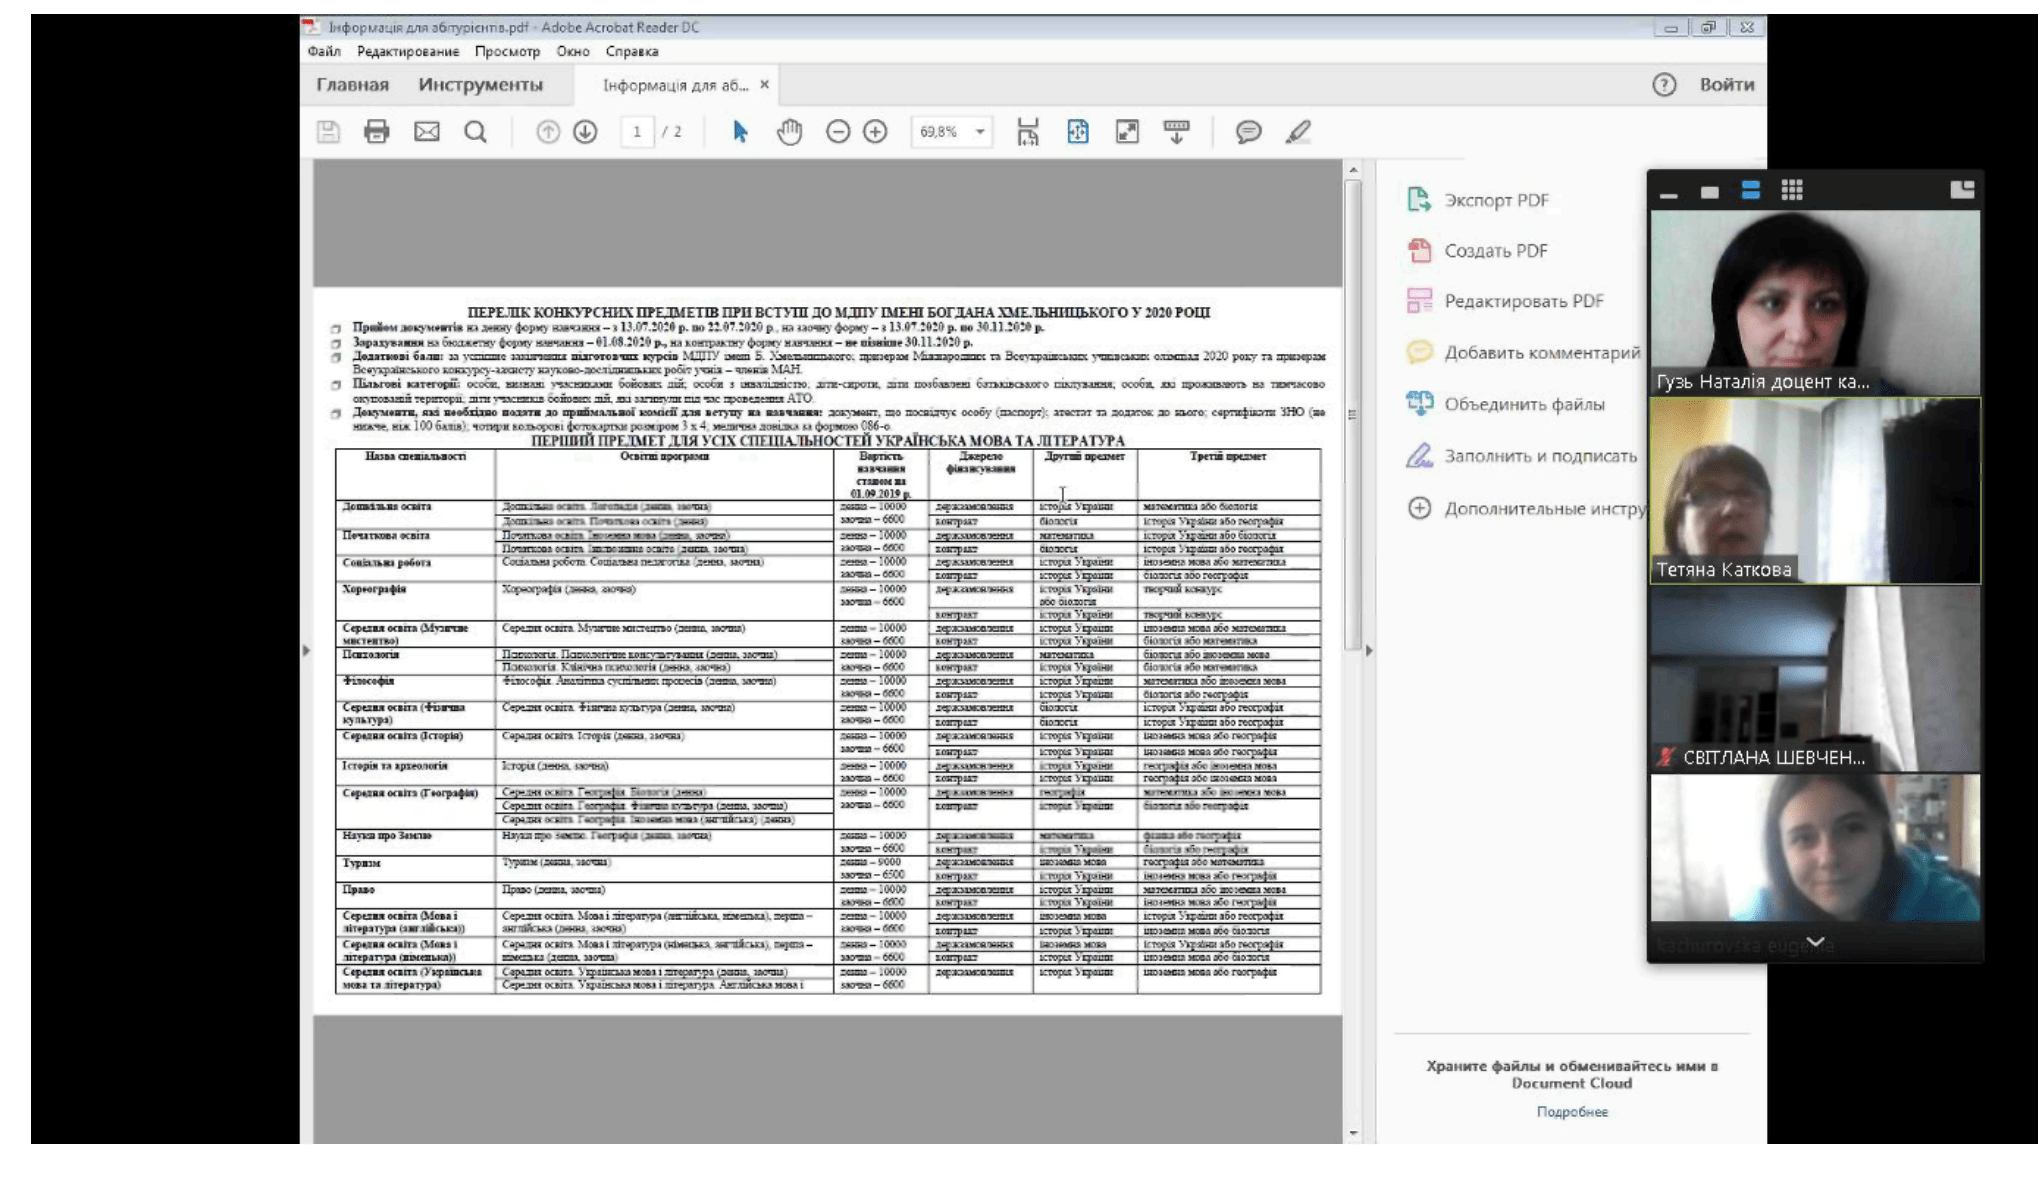
Task: Expand more participants chevron in video panel
Action: (x=1815, y=942)
